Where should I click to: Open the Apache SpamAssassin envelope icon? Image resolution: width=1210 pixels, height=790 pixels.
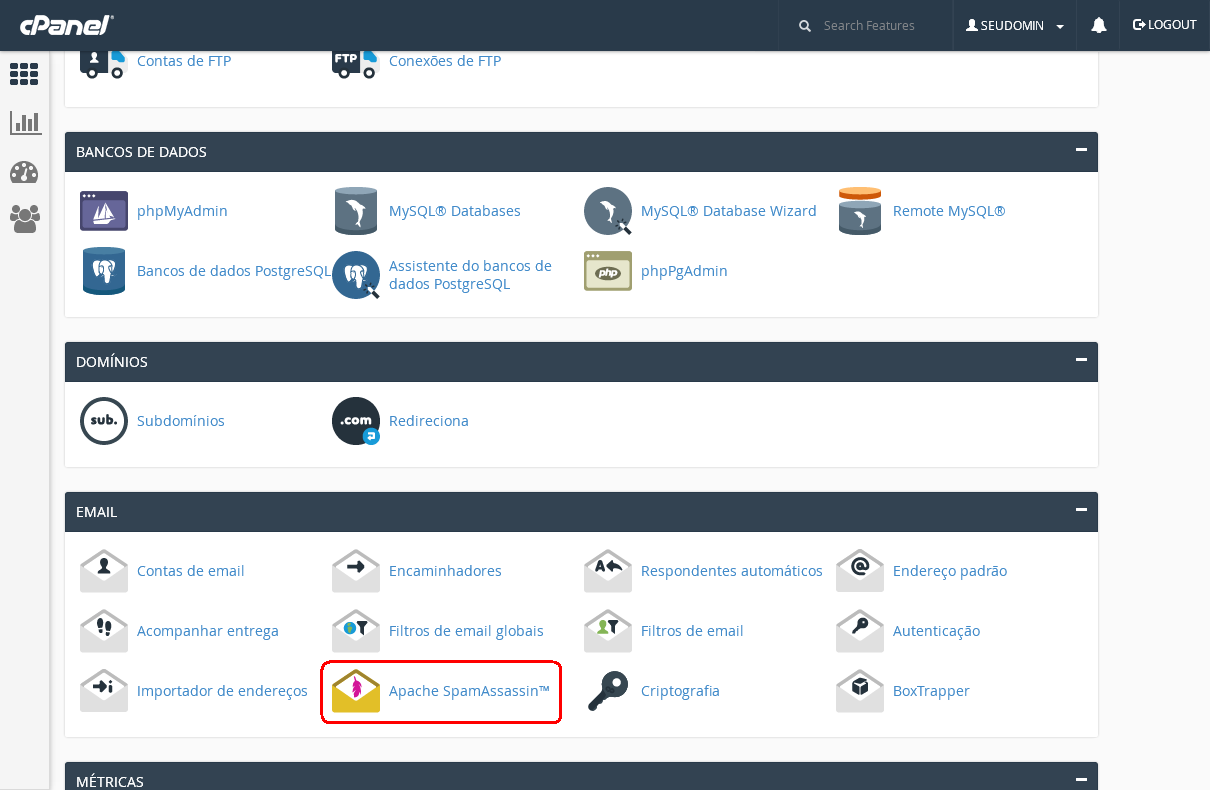[x=356, y=691]
